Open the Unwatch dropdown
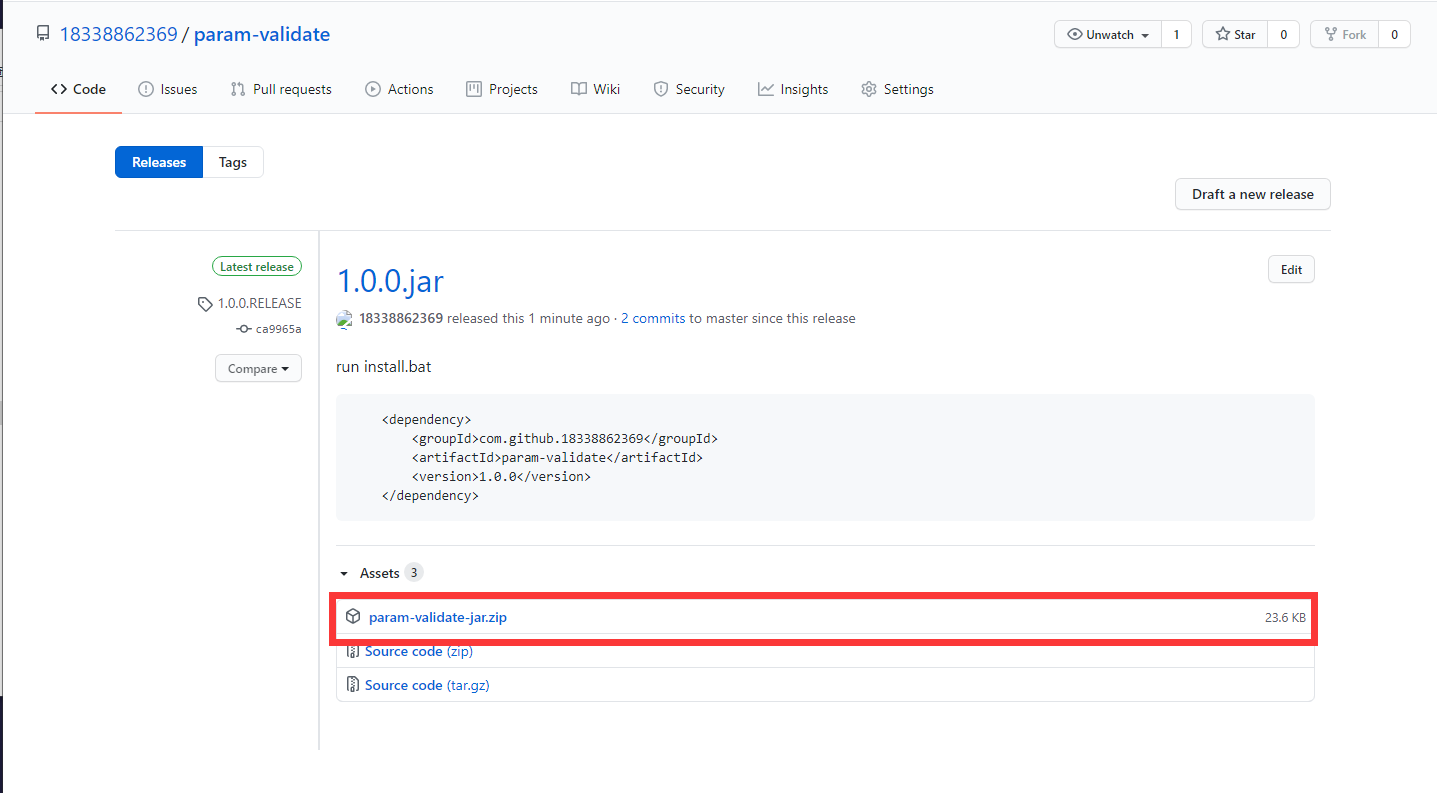 coord(1108,34)
